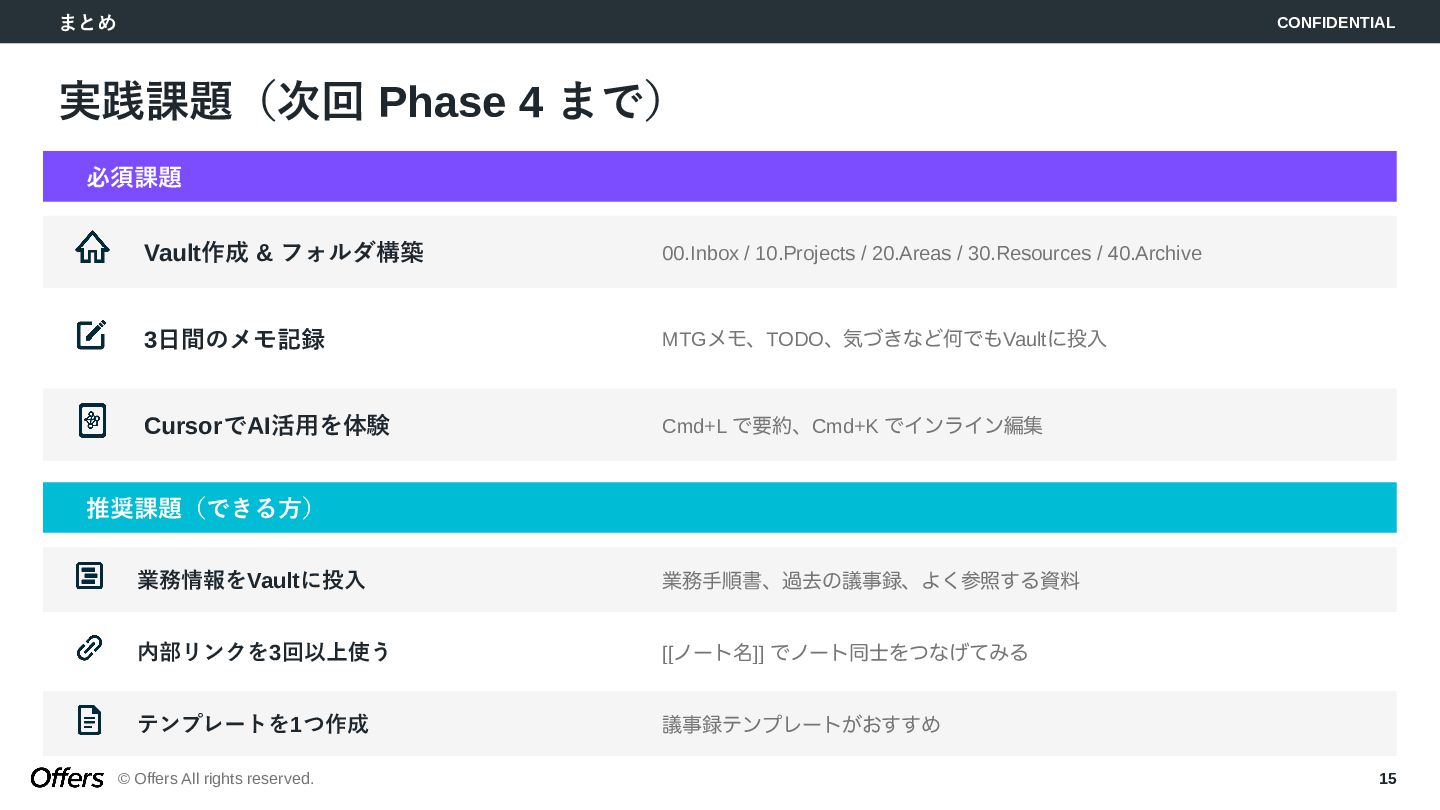Click the pencil edit icon beside 3日間のメモ記録
1440x810 pixels.
pos(91,335)
